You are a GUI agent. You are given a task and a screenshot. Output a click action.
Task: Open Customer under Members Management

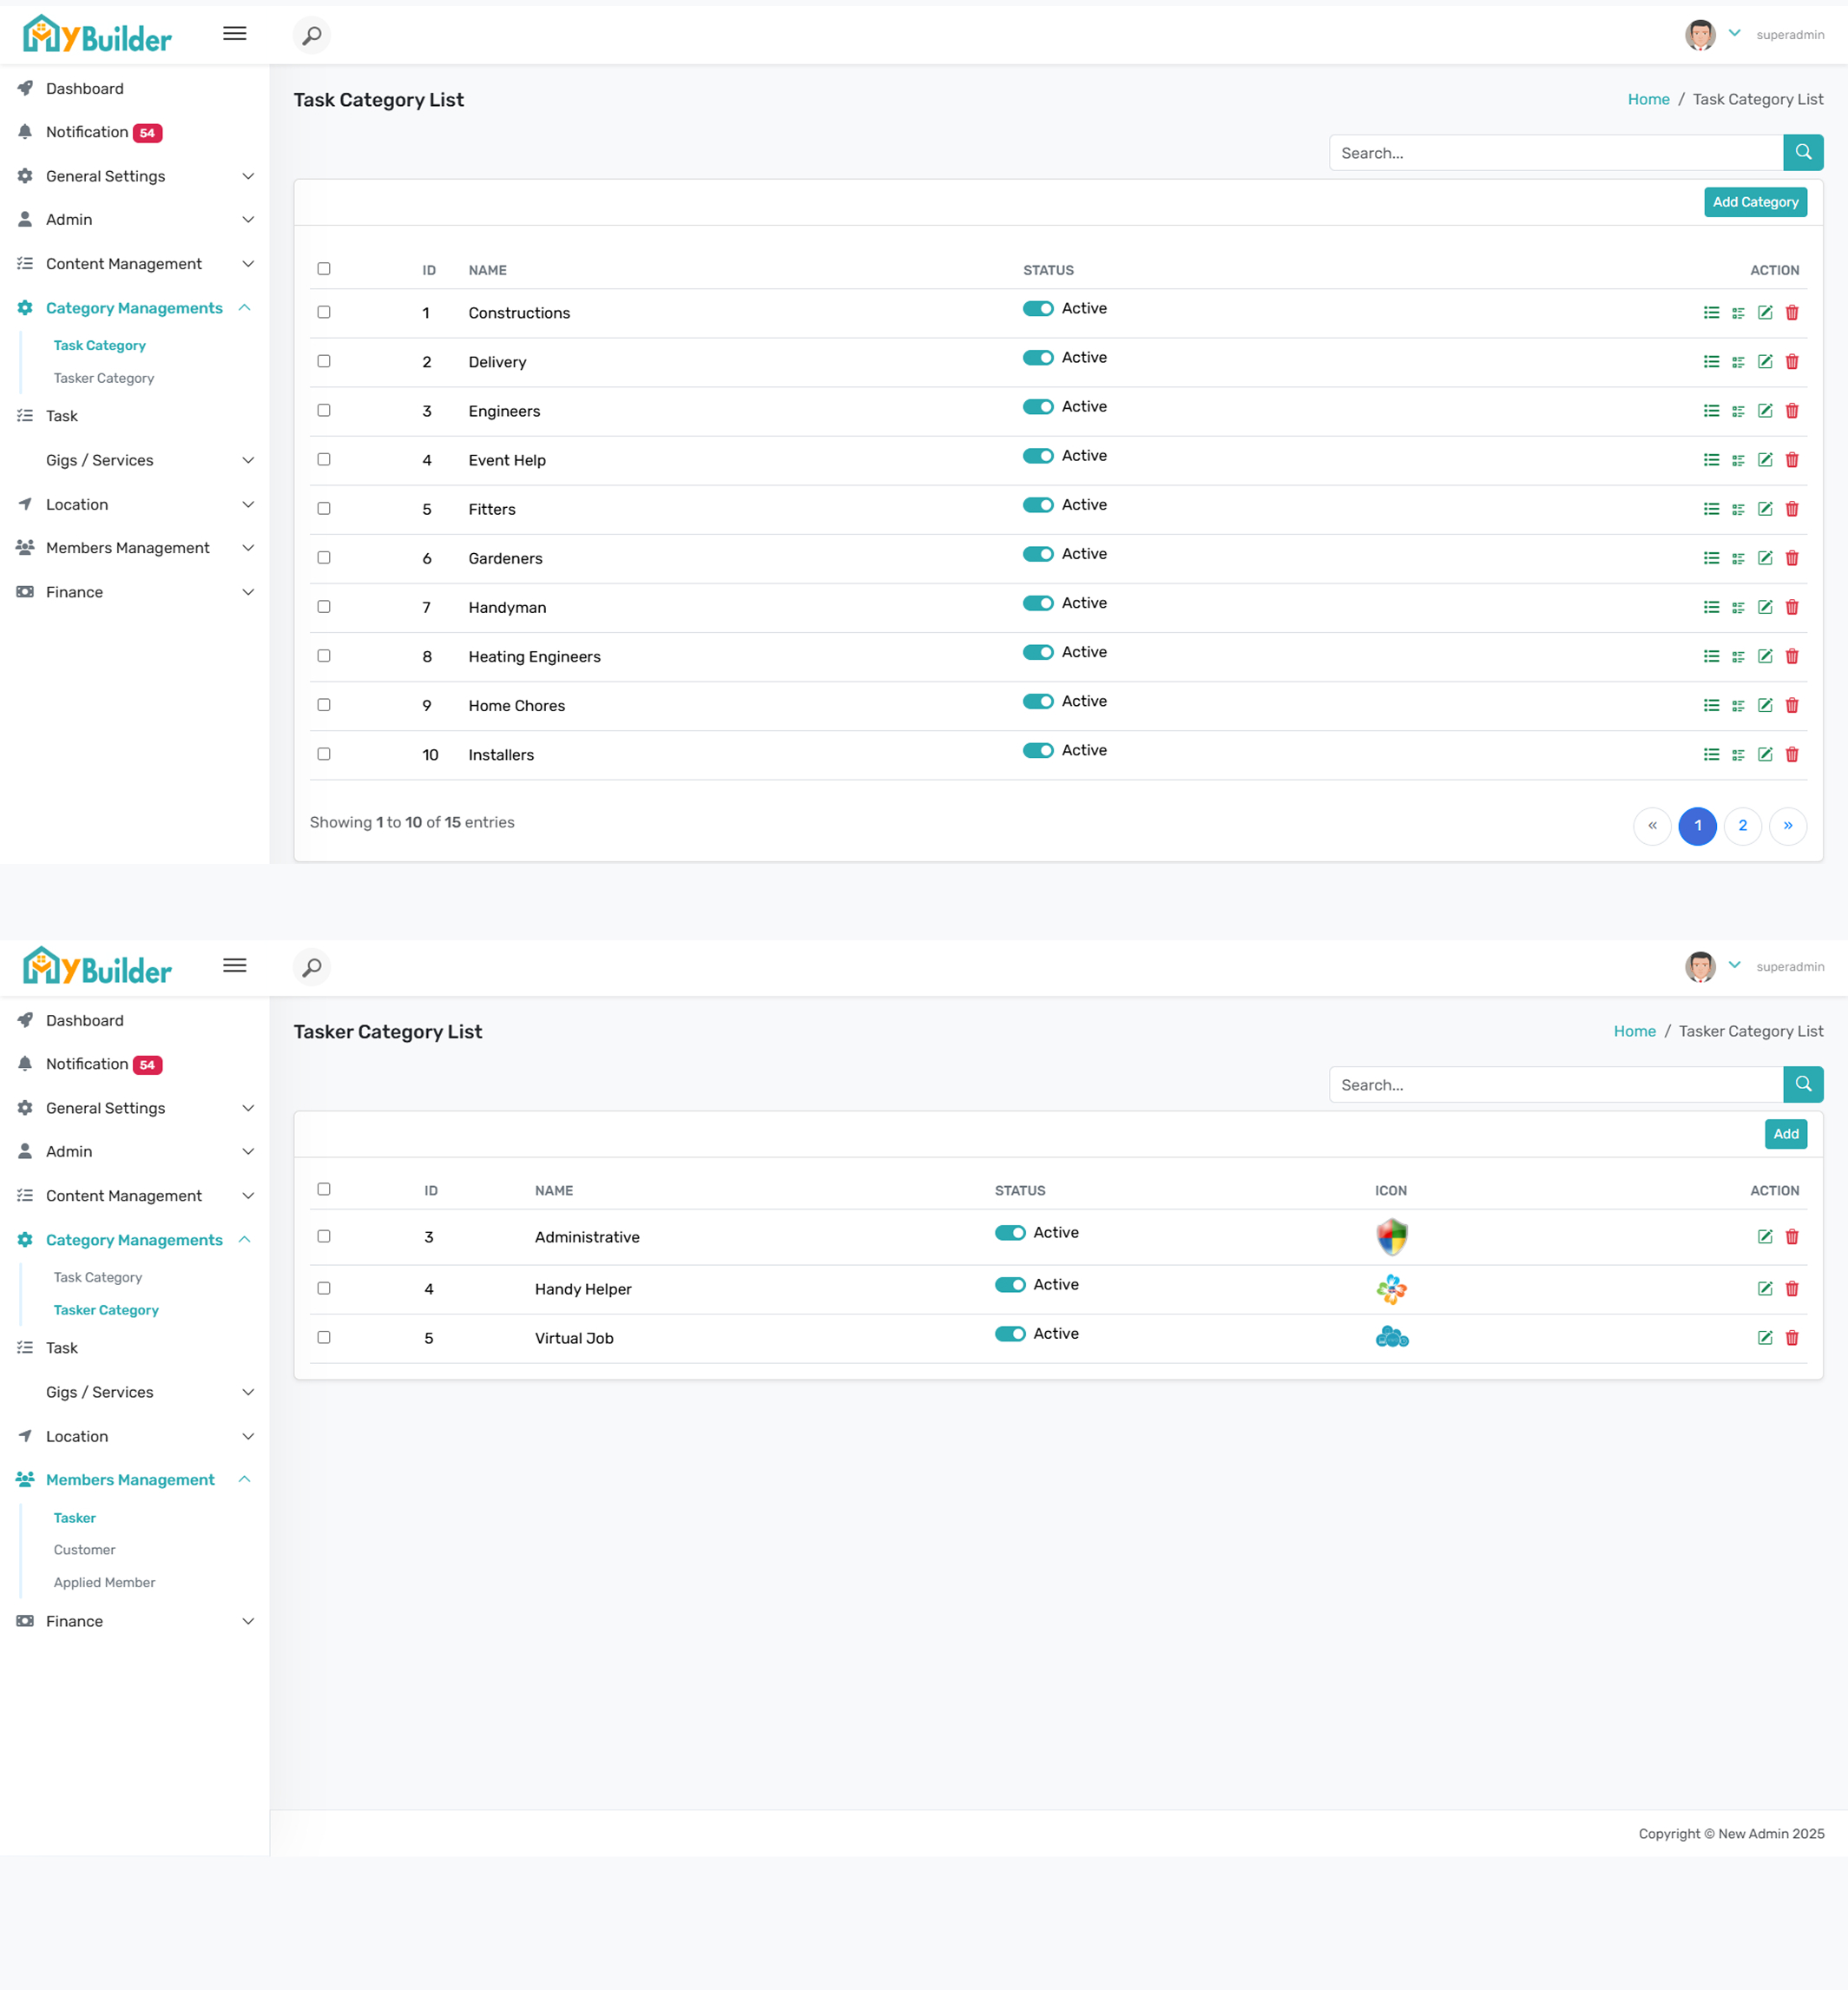[84, 1550]
